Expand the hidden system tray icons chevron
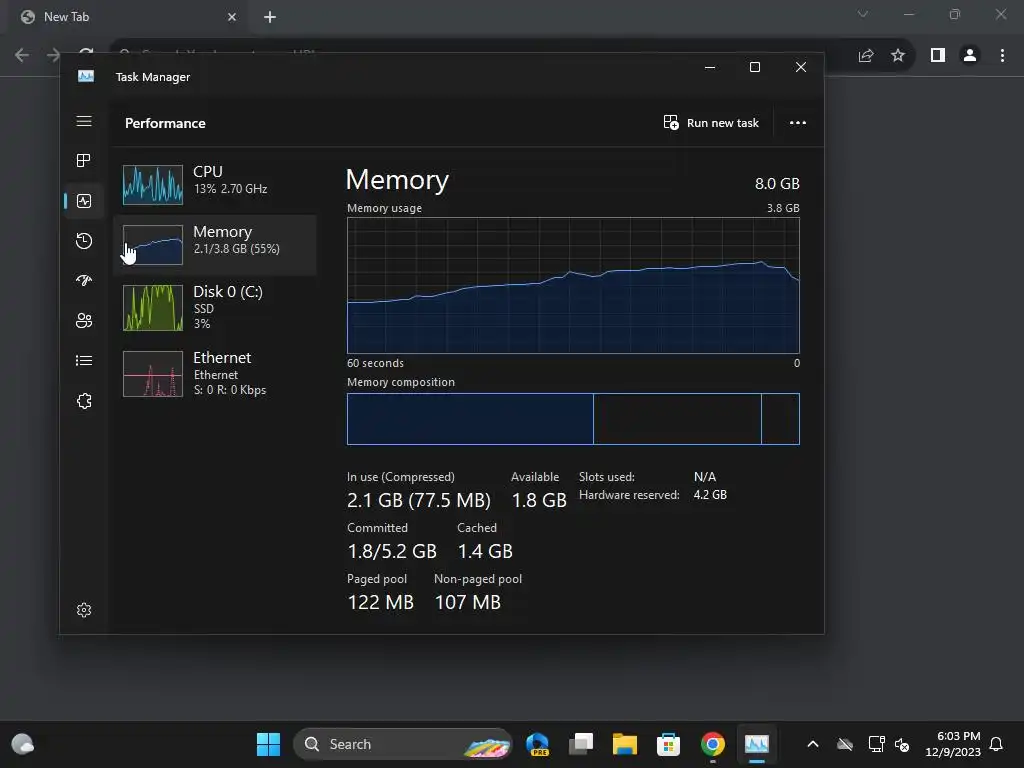The height and width of the screenshot is (768, 1024). [813, 744]
